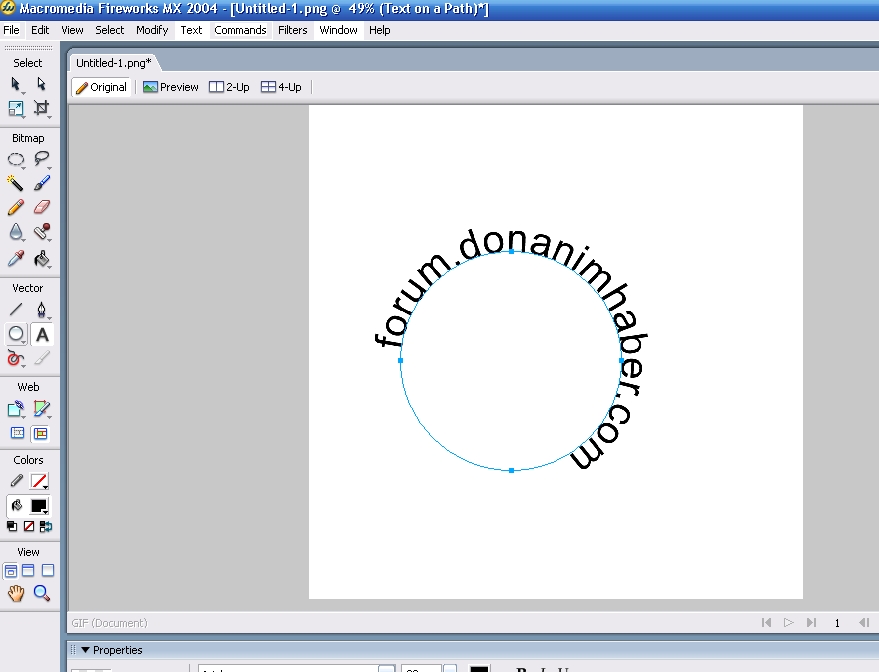Go to the first frame
879x672 pixels.
[766, 623]
